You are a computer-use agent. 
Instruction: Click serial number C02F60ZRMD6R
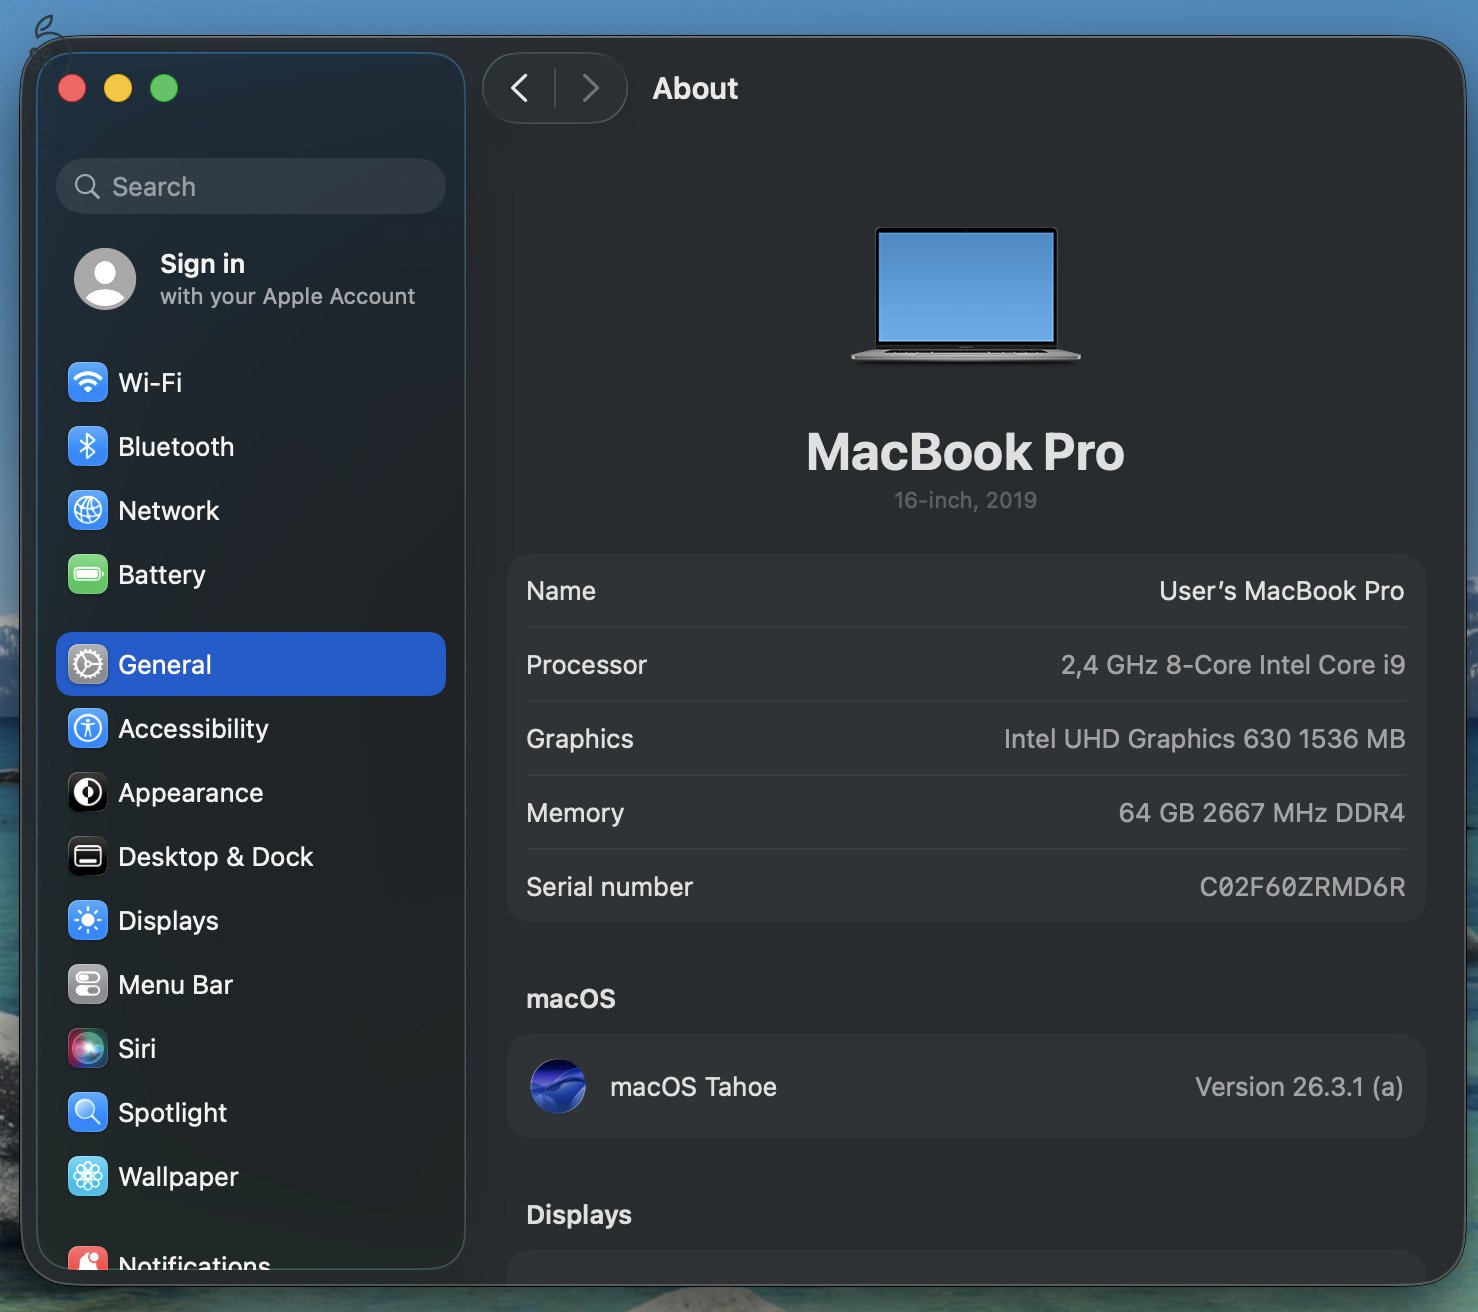pyautogui.click(x=1302, y=887)
